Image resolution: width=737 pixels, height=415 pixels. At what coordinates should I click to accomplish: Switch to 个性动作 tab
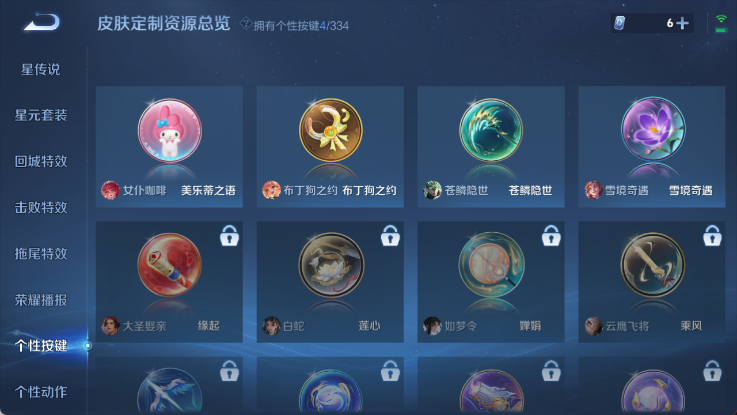pyautogui.click(x=40, y=392)
